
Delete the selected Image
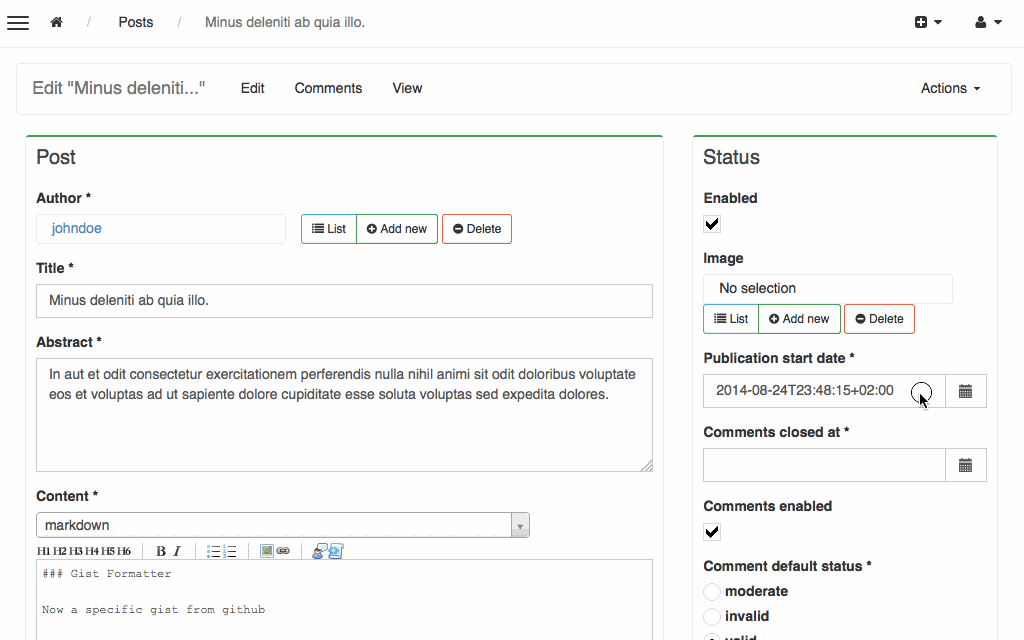(879, 319)
